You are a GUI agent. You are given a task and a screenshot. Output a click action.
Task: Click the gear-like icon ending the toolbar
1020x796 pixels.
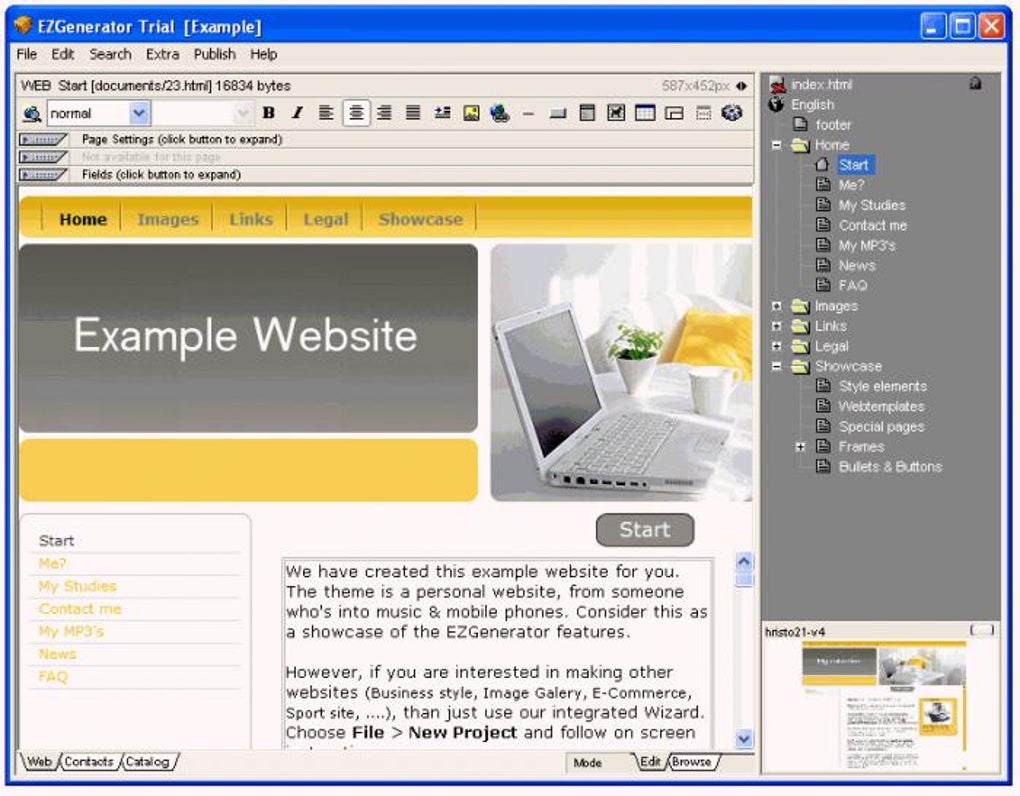[x=732, y=113]
